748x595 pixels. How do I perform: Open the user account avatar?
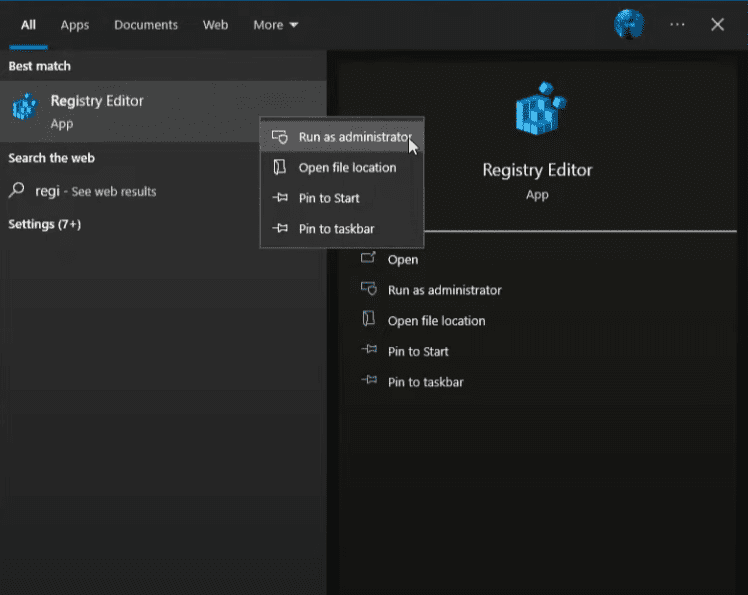629,24
